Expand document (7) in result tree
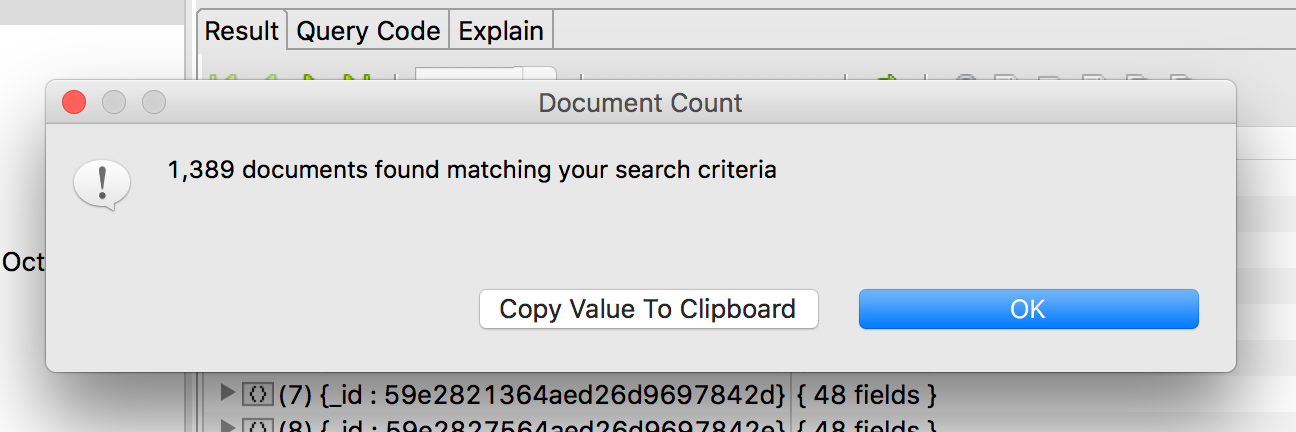 point(226,394)
